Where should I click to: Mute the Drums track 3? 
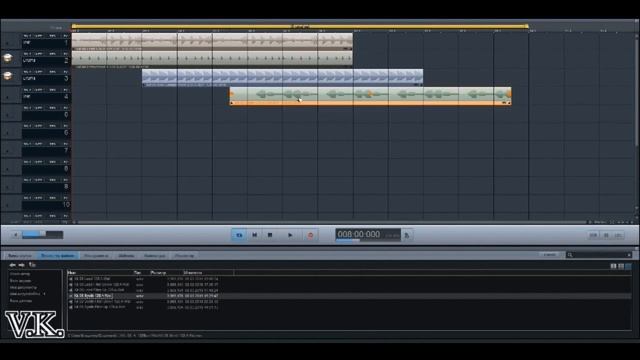point(39,72)
